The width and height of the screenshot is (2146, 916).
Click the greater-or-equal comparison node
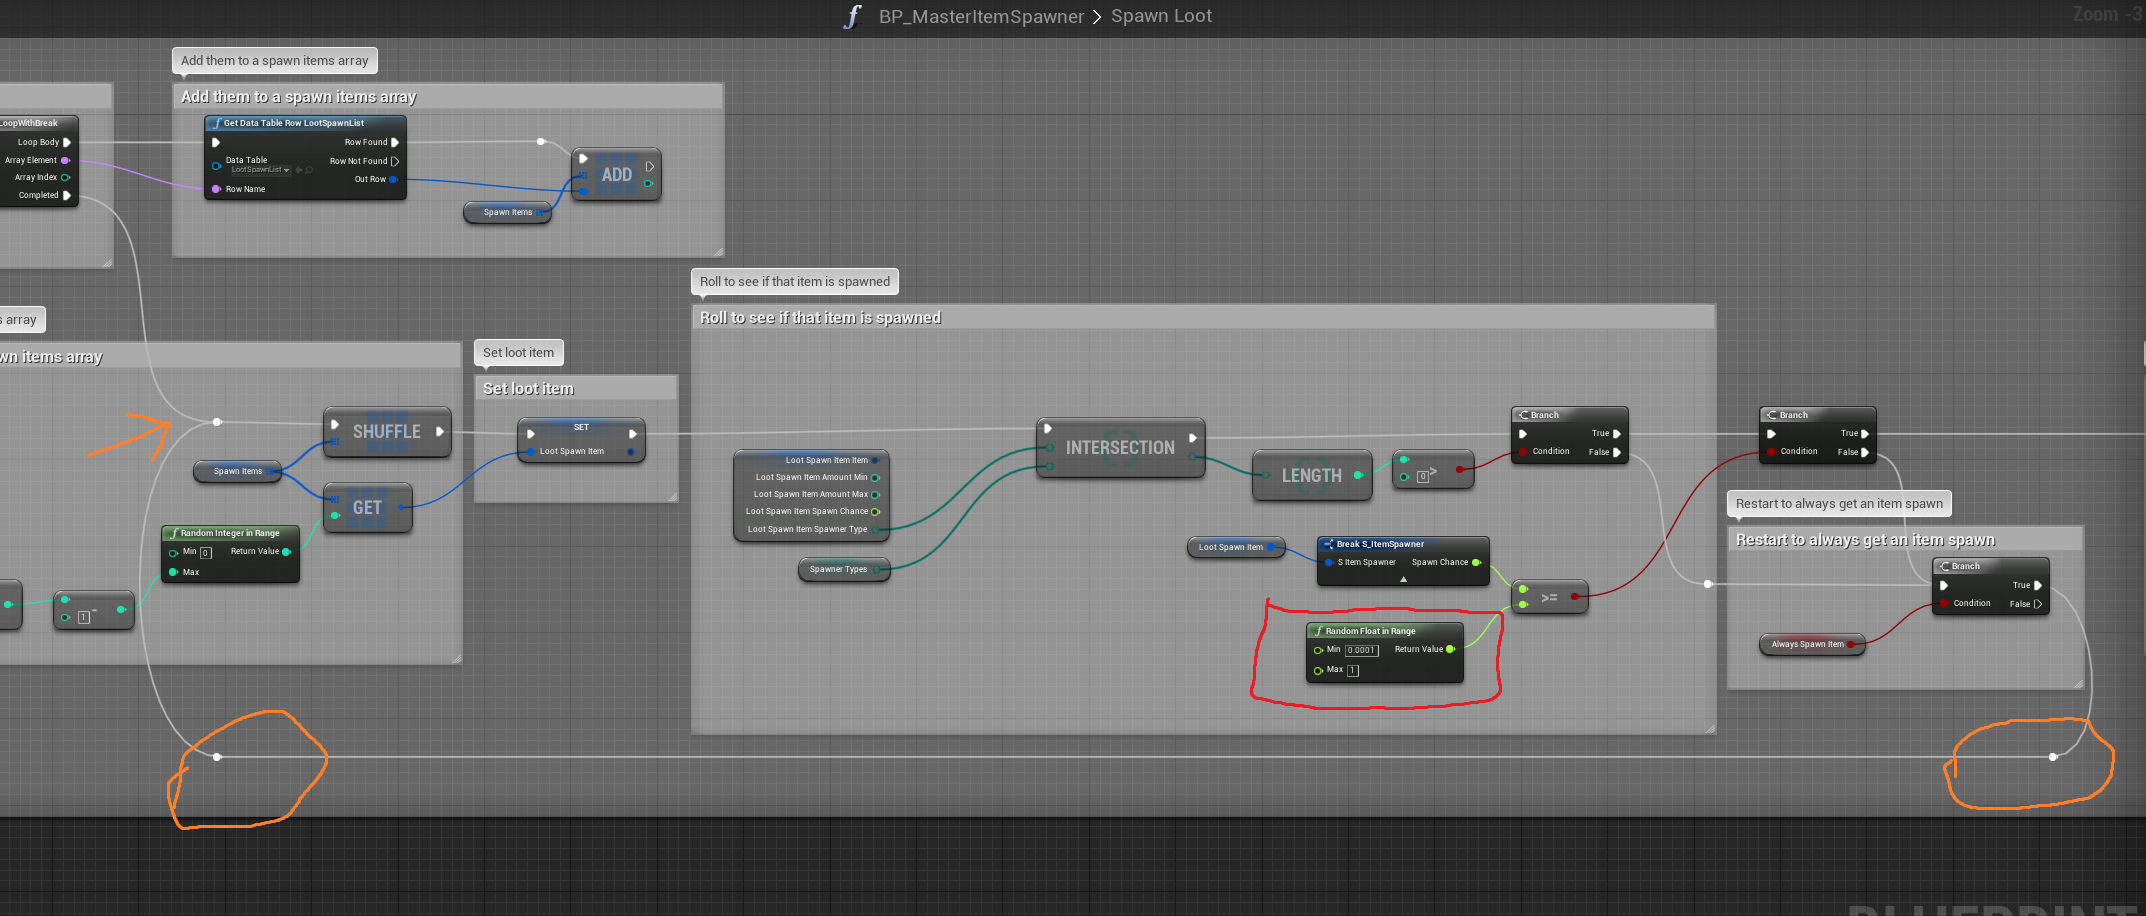pyautogui.click(x=1549, y=597)
